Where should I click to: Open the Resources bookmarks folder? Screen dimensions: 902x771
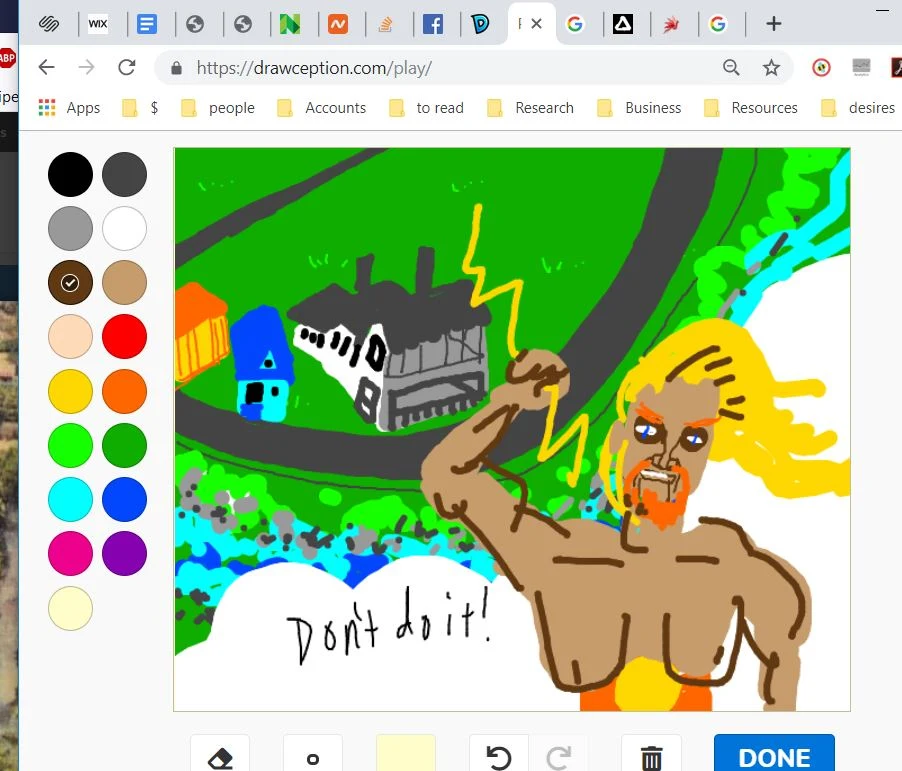click(751, 108)
